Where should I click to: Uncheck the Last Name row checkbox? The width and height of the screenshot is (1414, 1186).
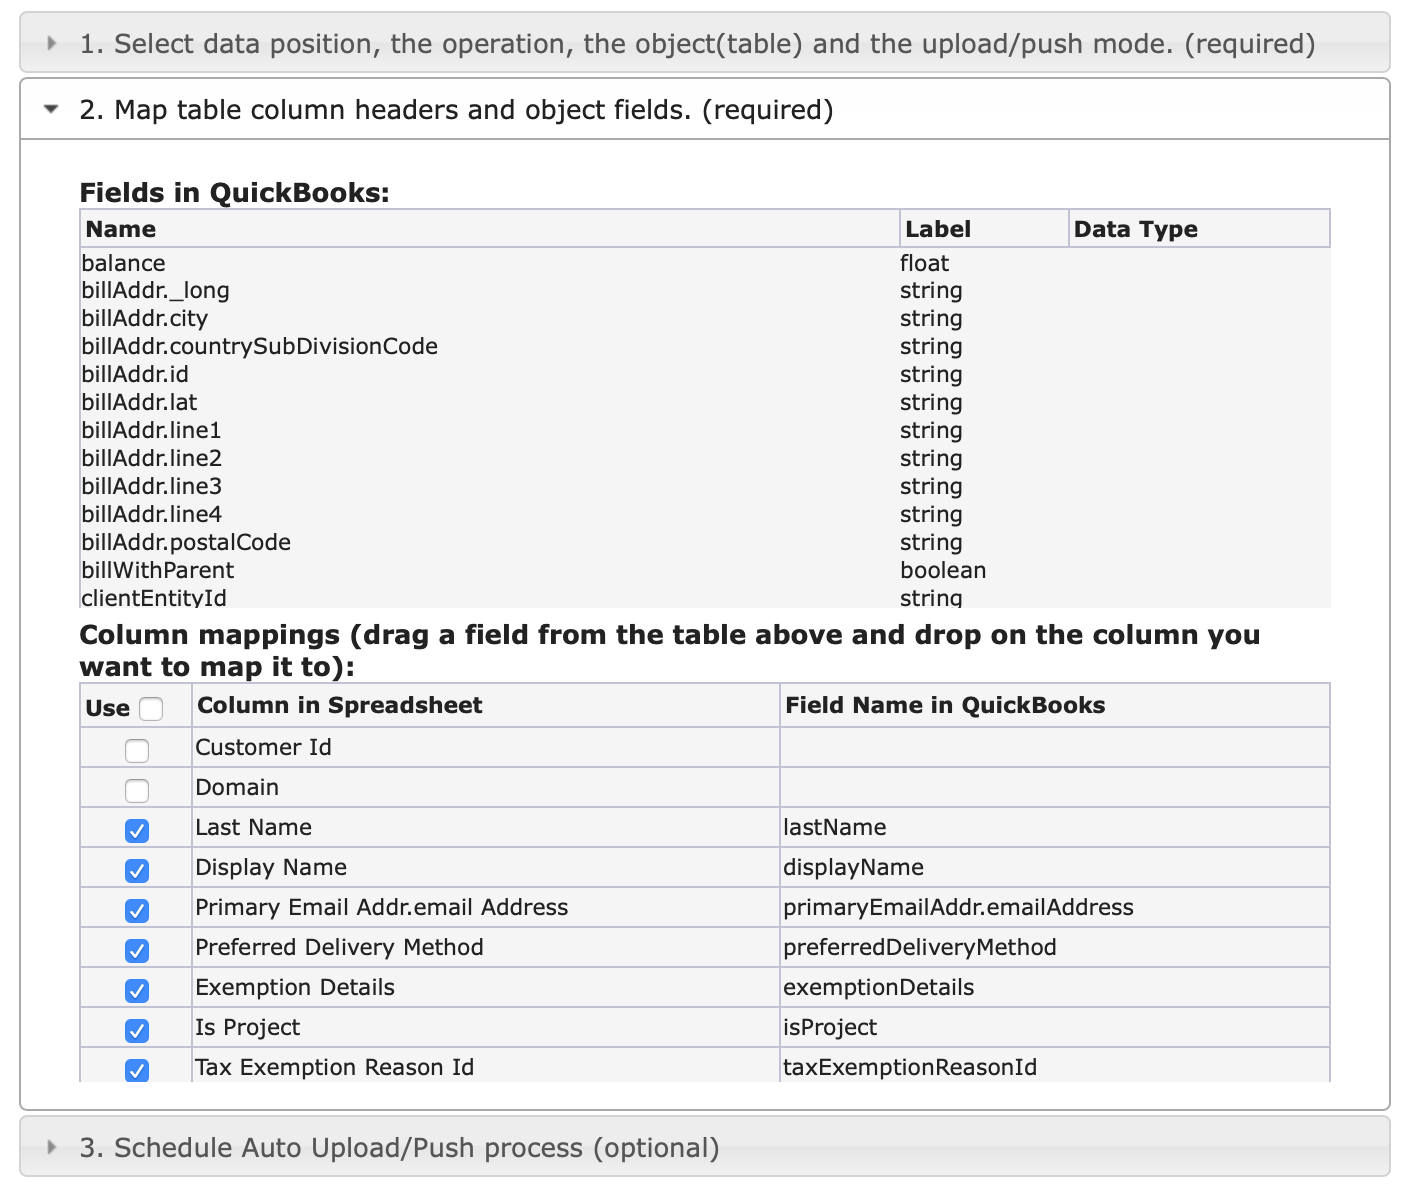tap(137, 830)
